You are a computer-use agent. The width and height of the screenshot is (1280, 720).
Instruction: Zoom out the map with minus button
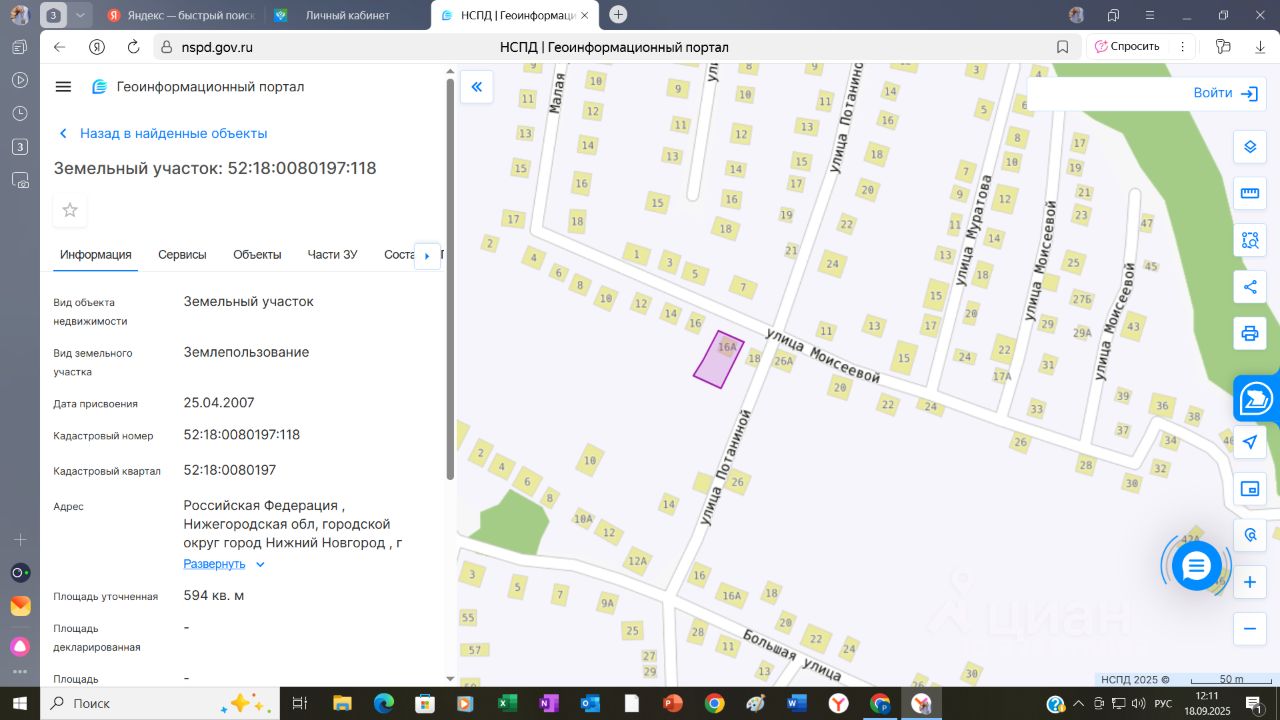click(x=1249, y=629)
